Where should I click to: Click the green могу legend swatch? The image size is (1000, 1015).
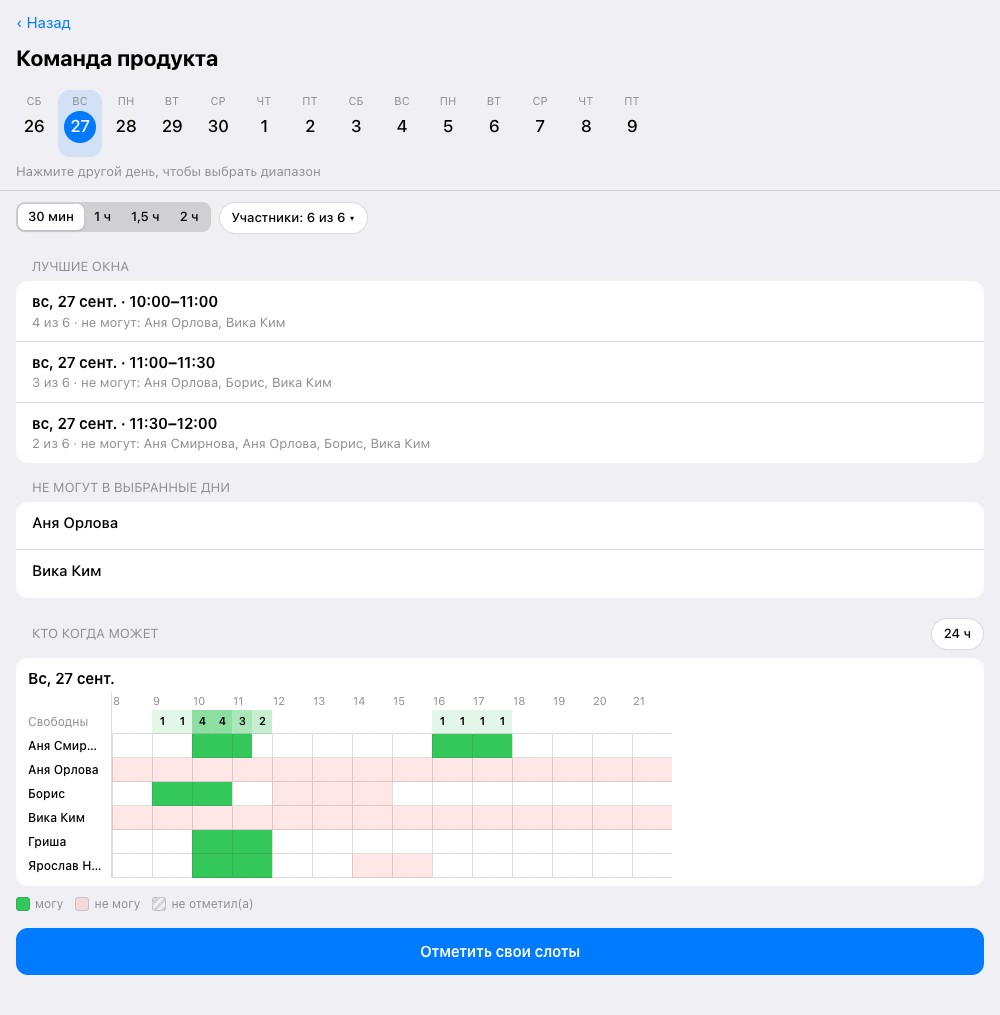coord(23,904)
